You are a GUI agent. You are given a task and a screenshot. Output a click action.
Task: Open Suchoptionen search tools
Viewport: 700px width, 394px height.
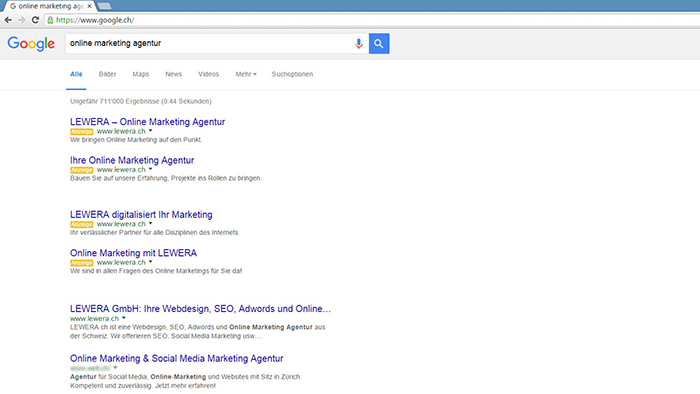292,74
